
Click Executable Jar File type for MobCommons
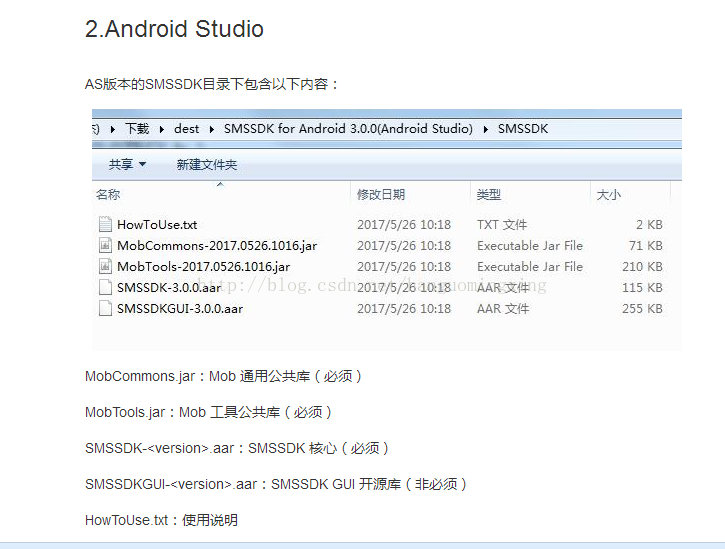point(530,246)
